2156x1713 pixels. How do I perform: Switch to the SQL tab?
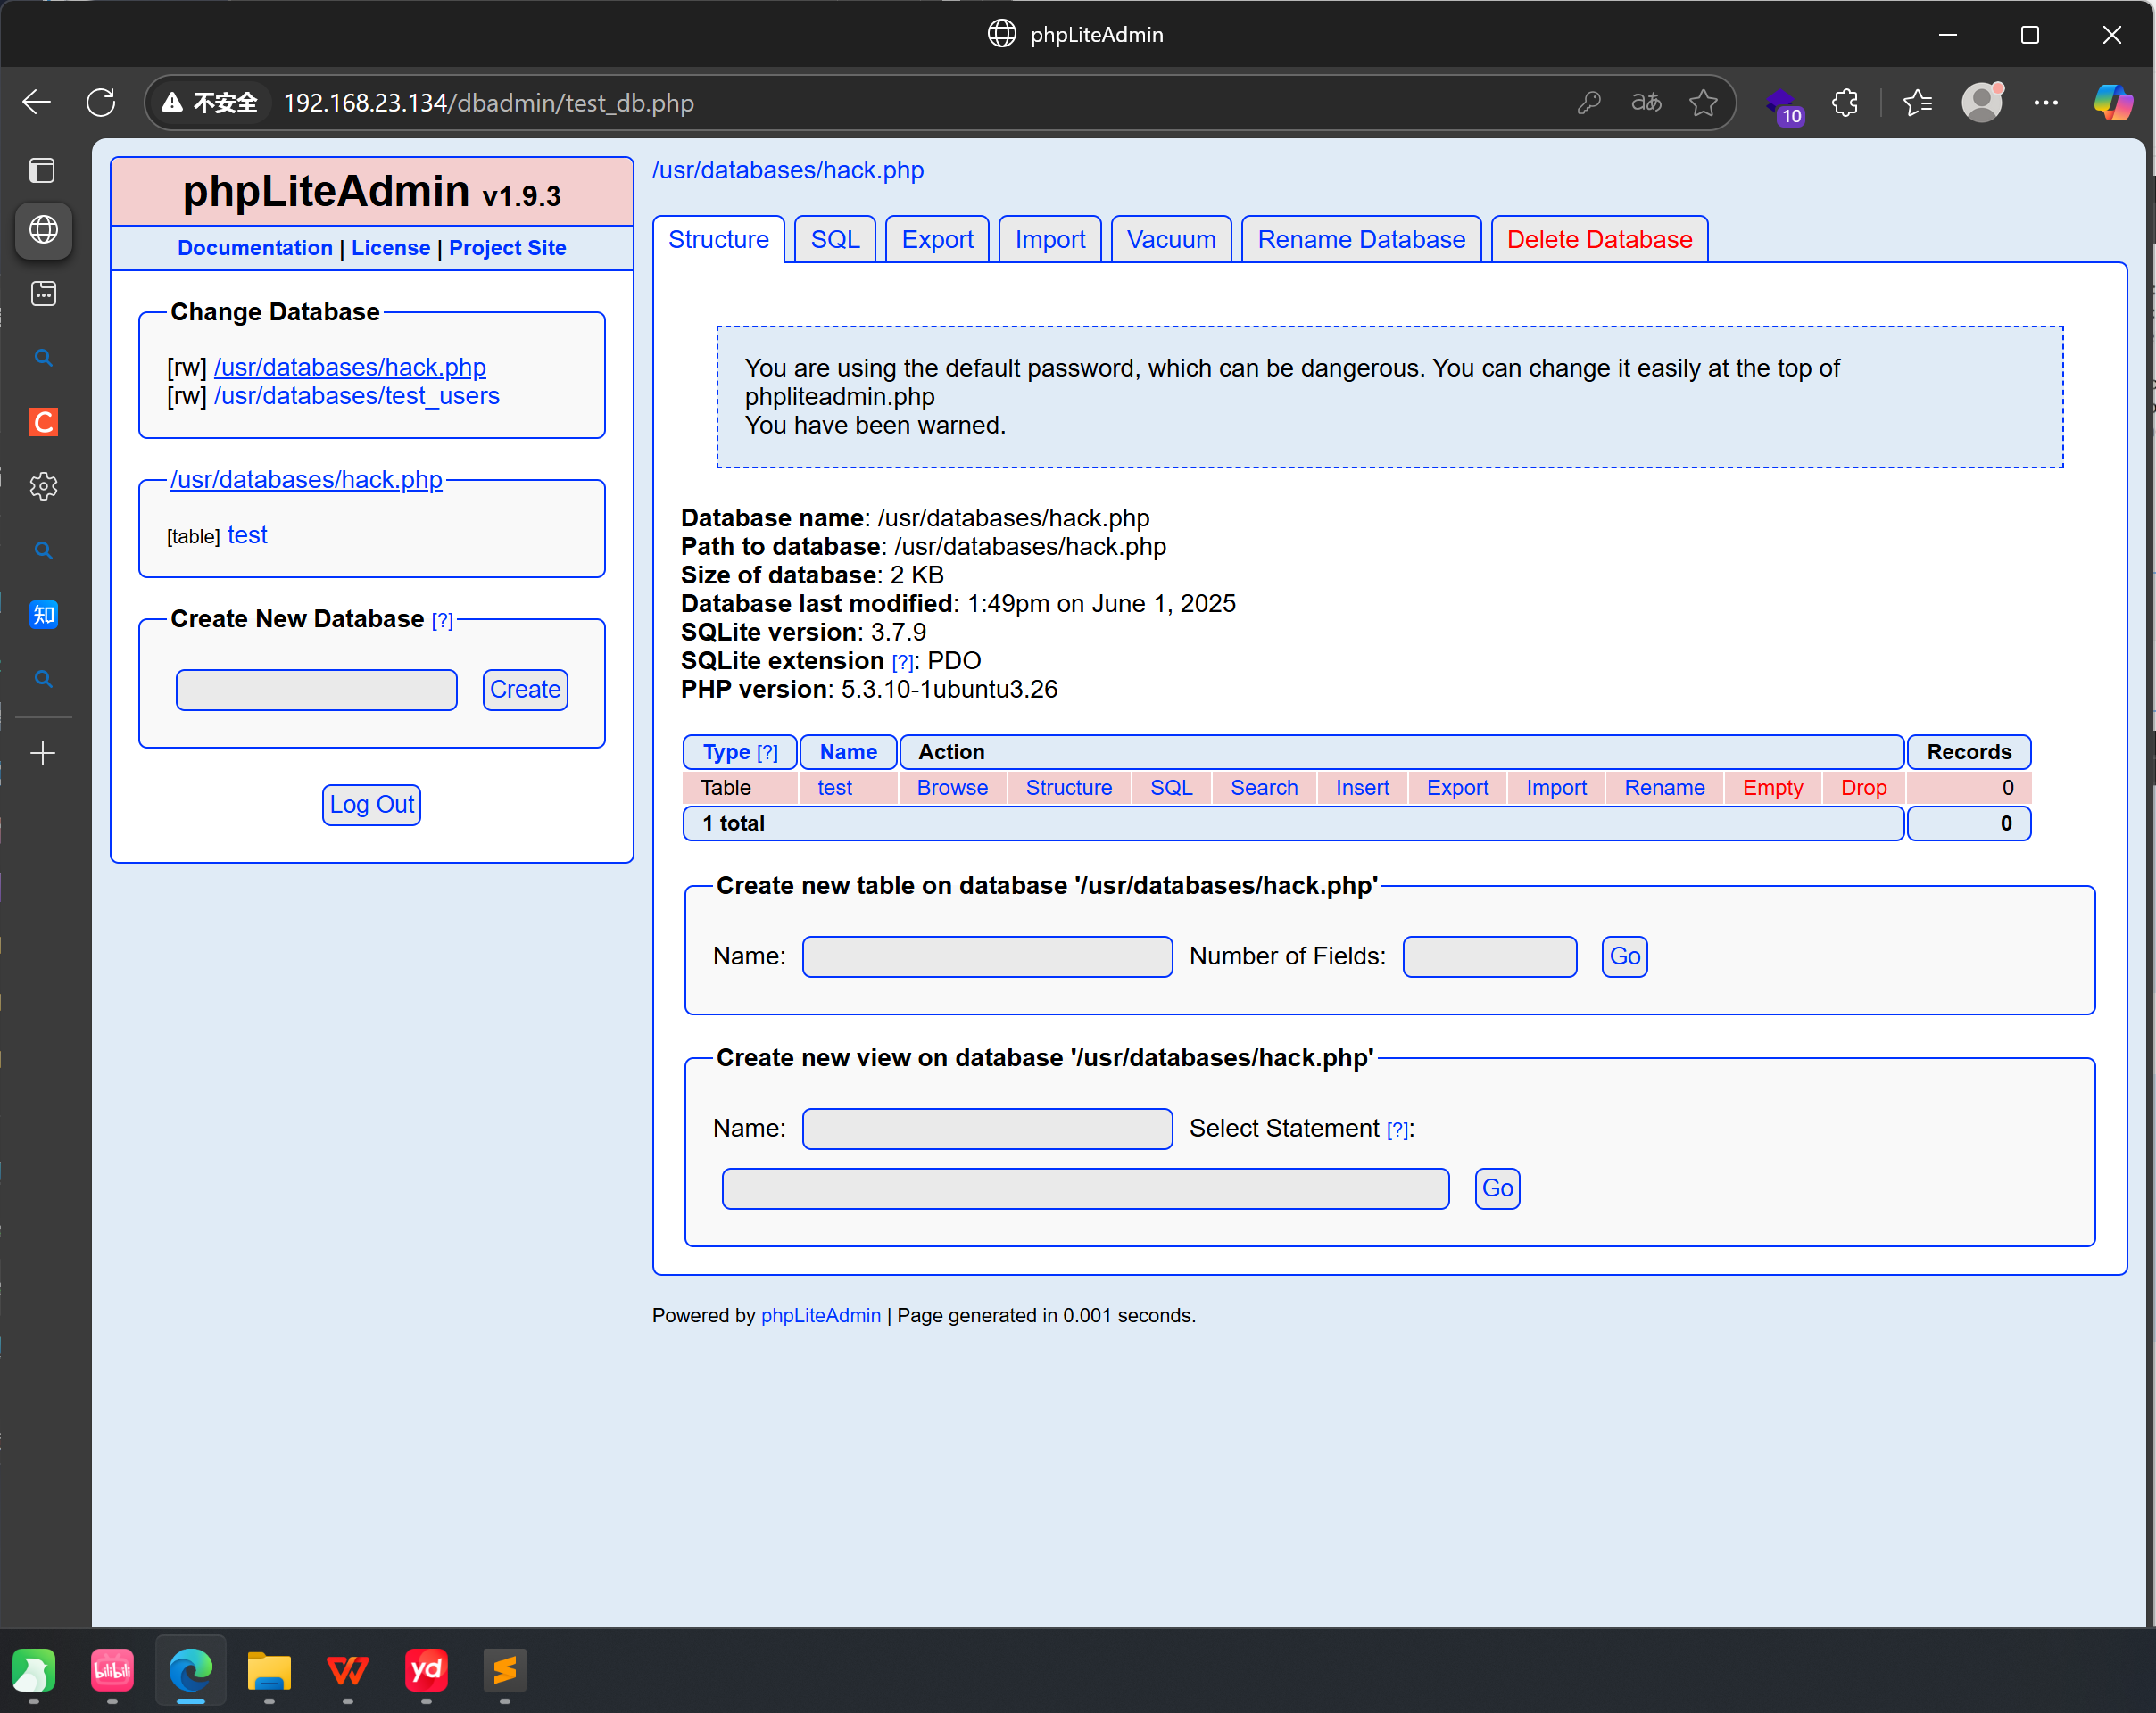[834, 240]
